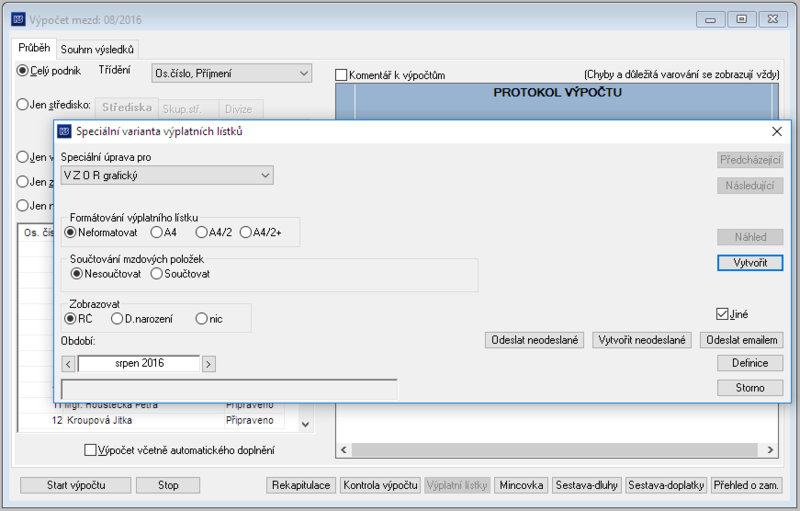This screenshot has height=511, width=800.
Task: Click the protocol horizontal scrollbar's right arrow
Action: click(x=770, y=450)
